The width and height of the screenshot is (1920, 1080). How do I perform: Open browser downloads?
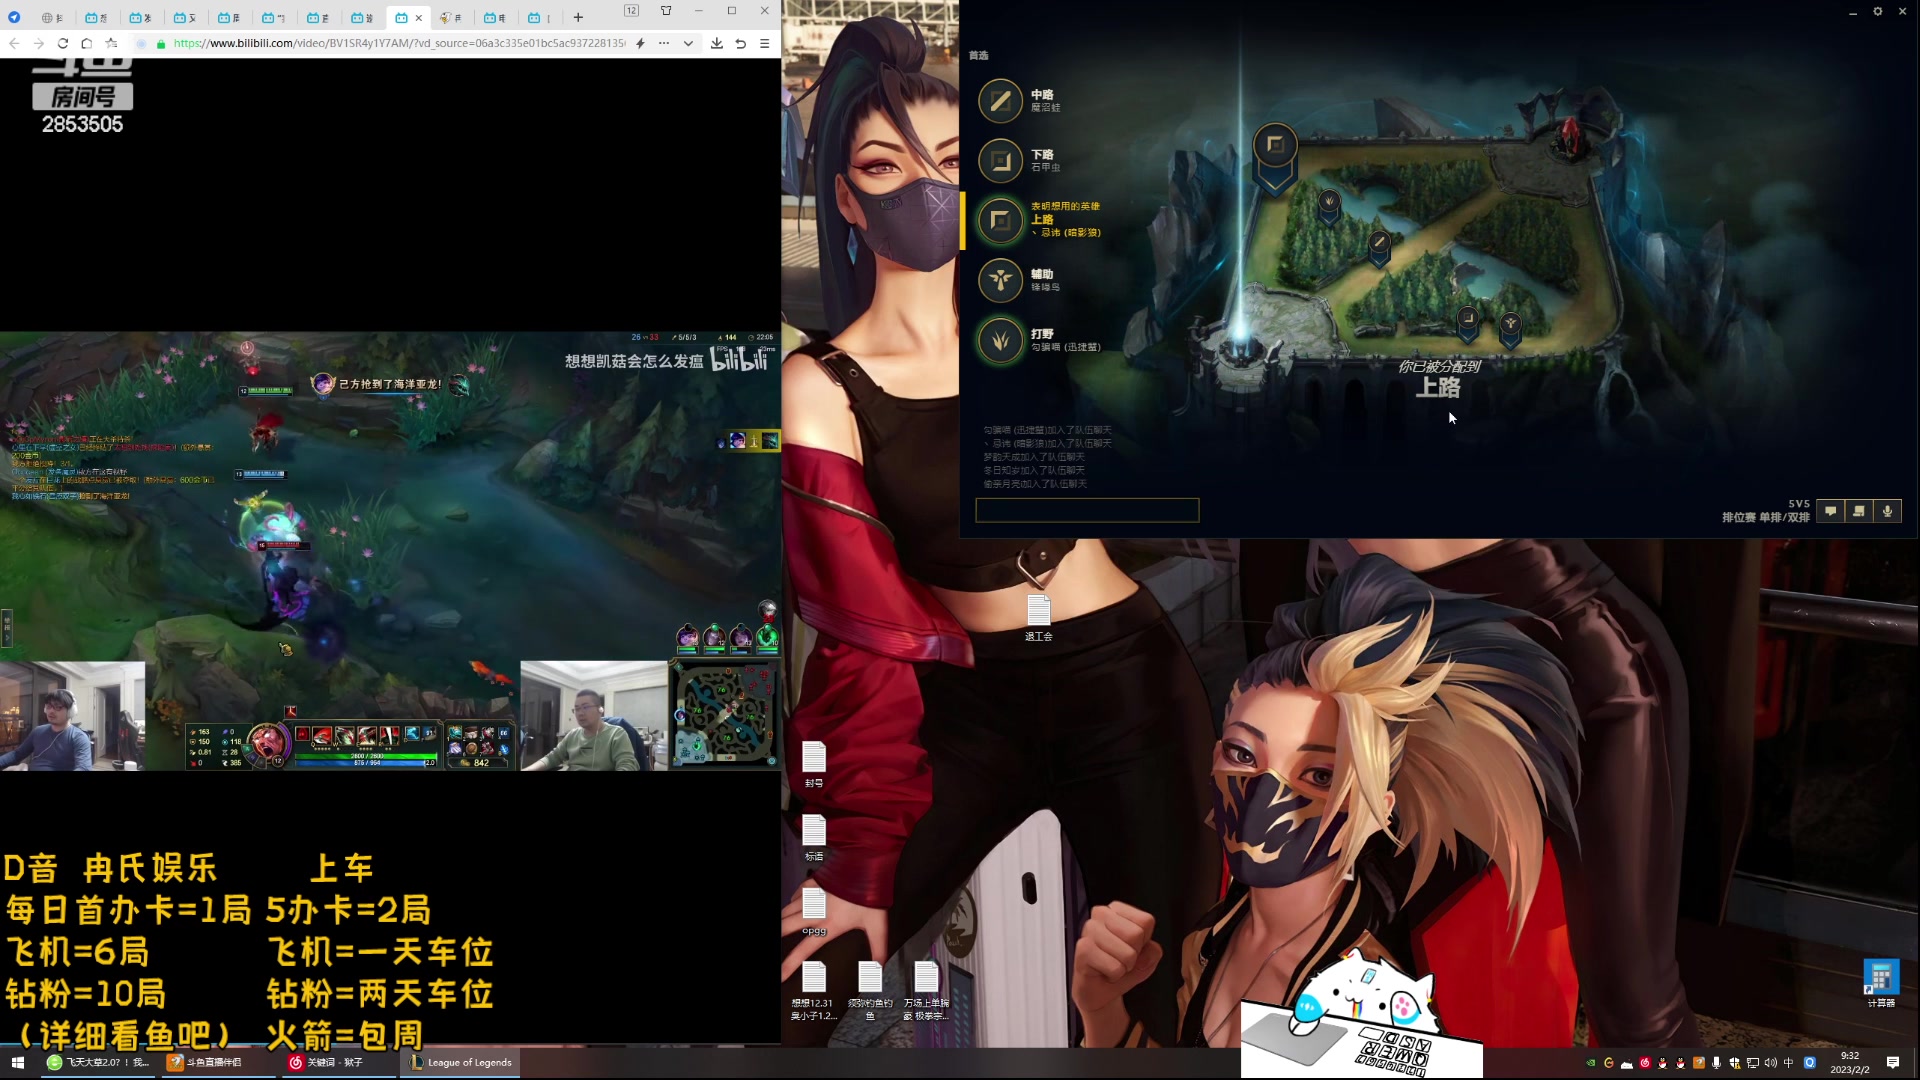(x=717, y=43)
